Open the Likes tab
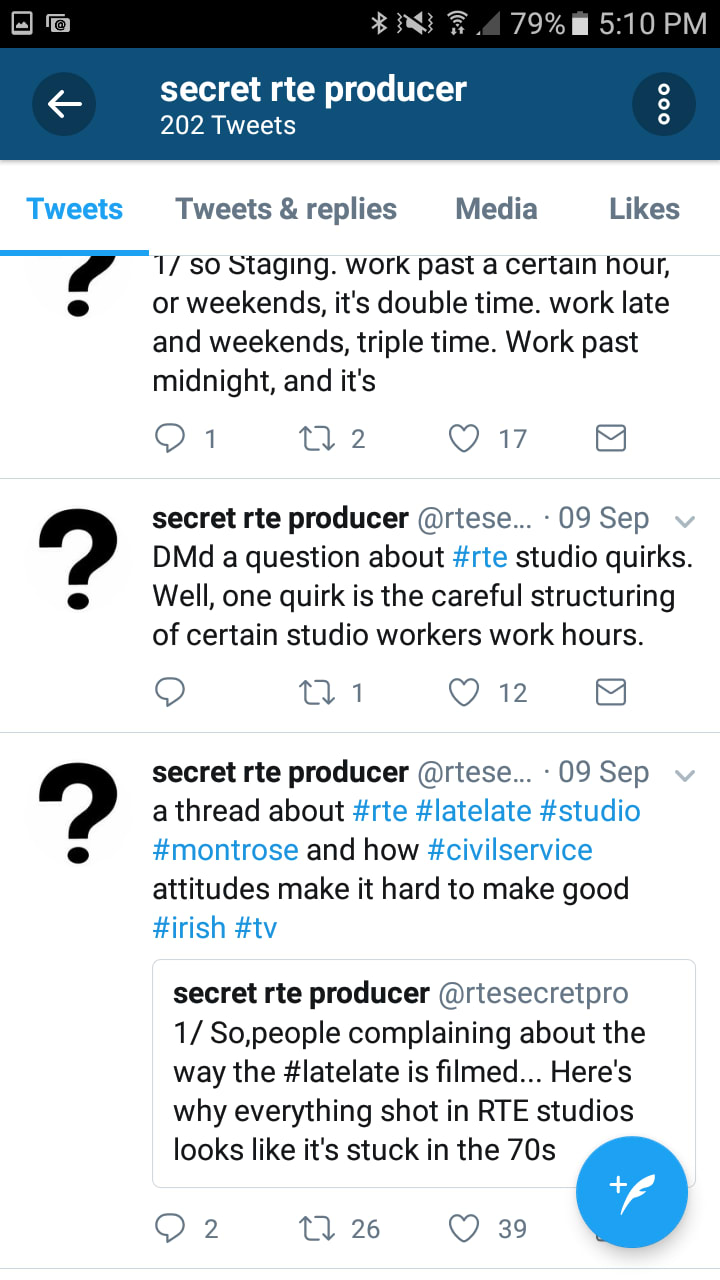This screenshot has height=1280, width=720. point(644,209)
